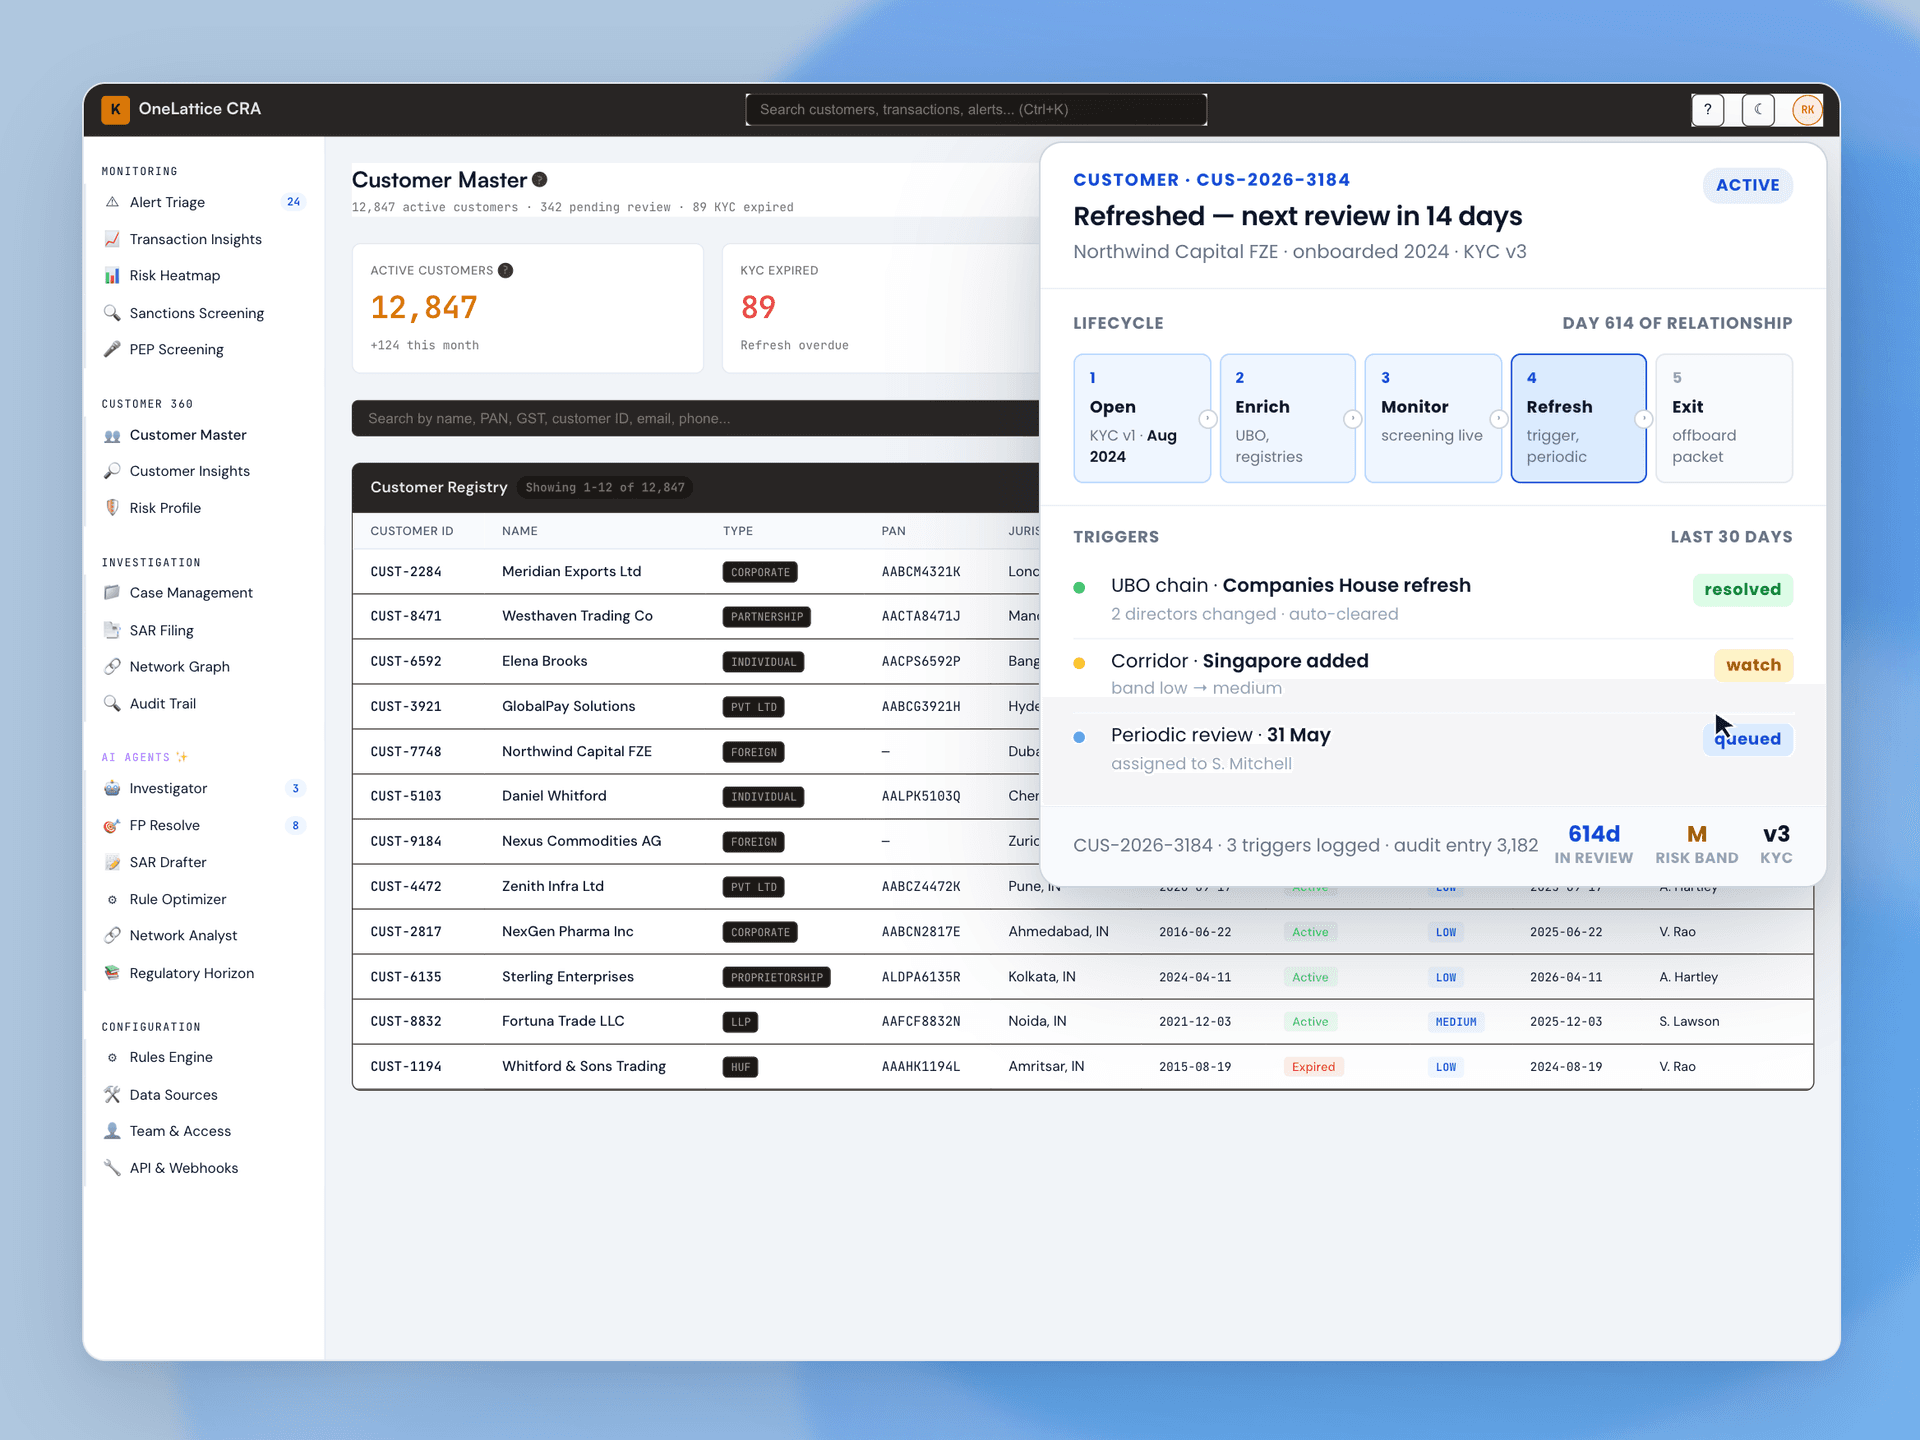
Task: Click the info icon beside Active Customers
Action: point(506,271)
